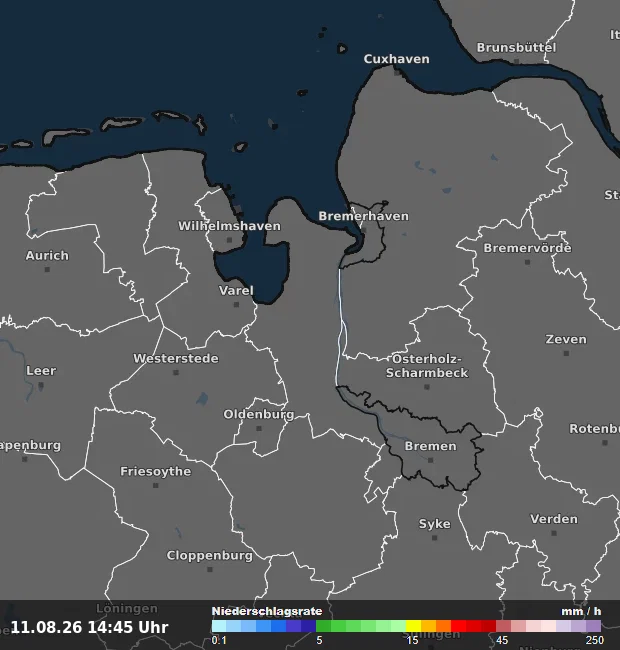Click the Bremen city marker dot
The width and height of the screenshot is (620, 650).
click(x=431, y=460)
